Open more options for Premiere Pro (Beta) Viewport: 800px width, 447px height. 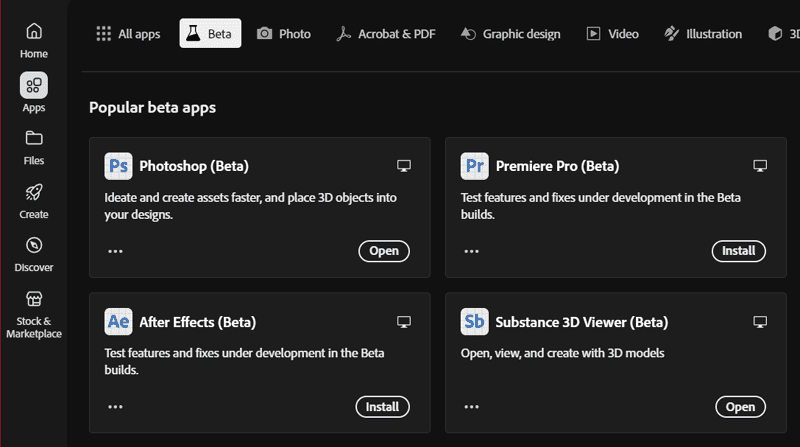point(471,251)
